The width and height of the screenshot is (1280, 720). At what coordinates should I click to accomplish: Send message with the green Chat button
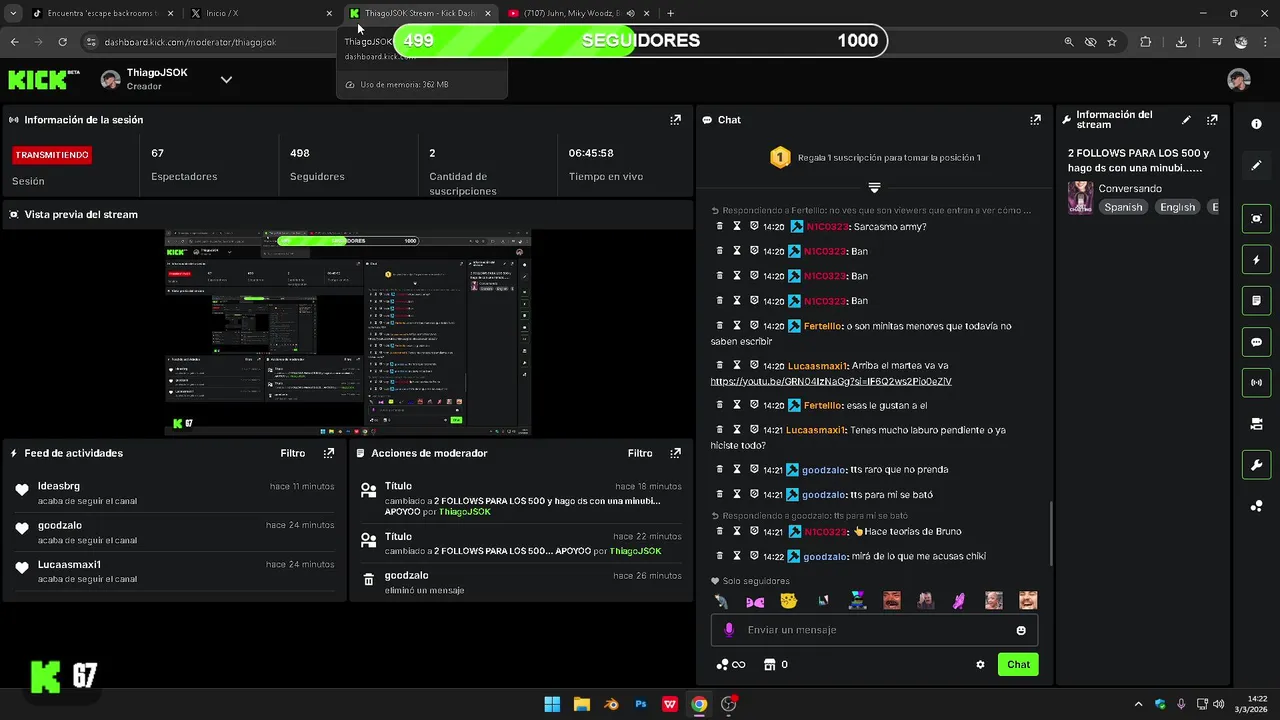click(x=1018, y=664)
